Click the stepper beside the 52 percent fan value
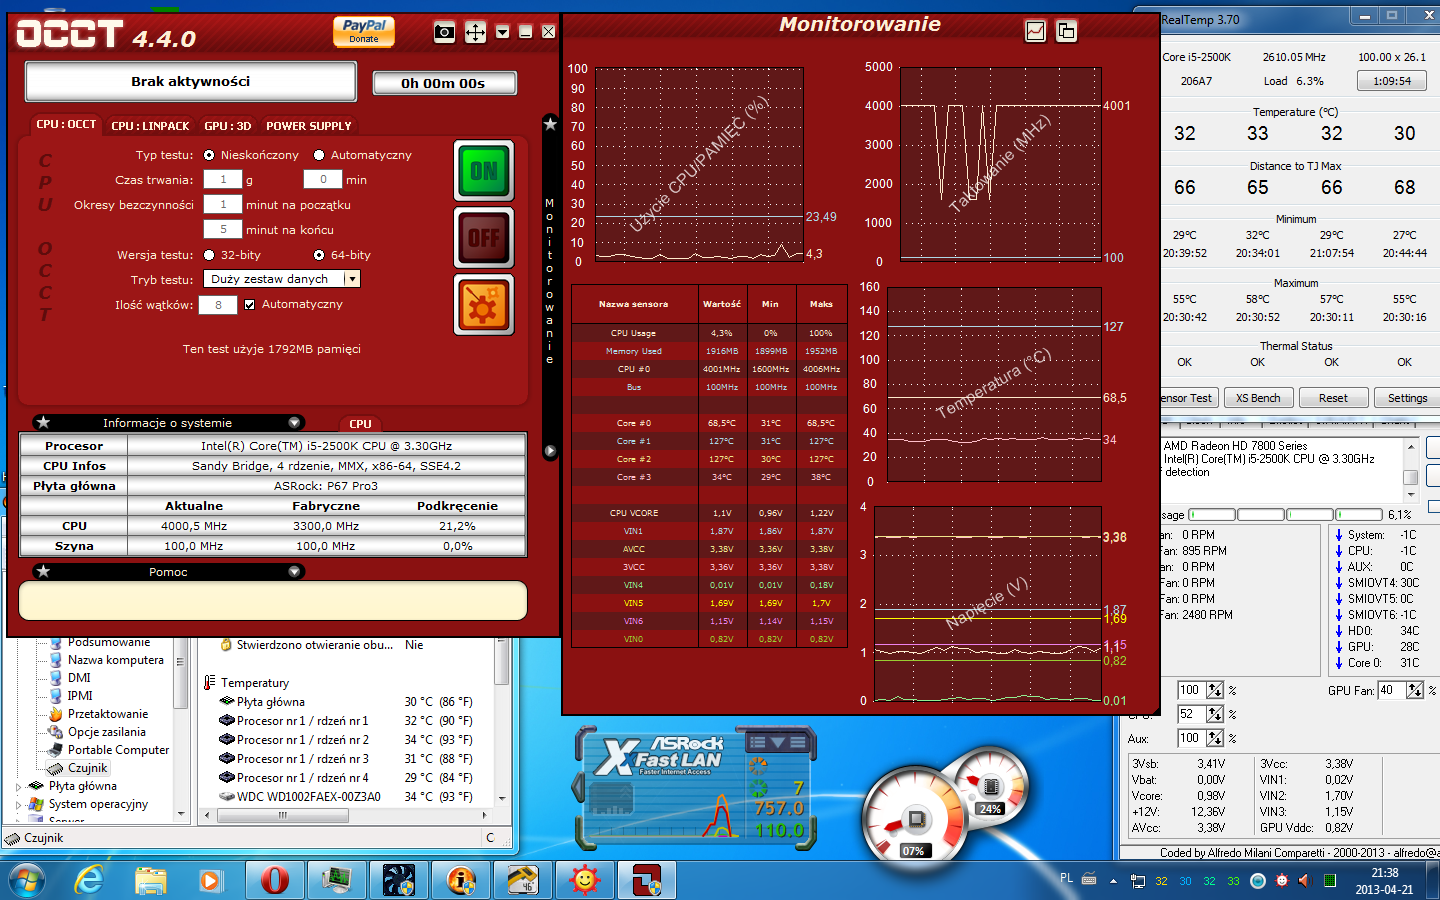 point(1215,714)
